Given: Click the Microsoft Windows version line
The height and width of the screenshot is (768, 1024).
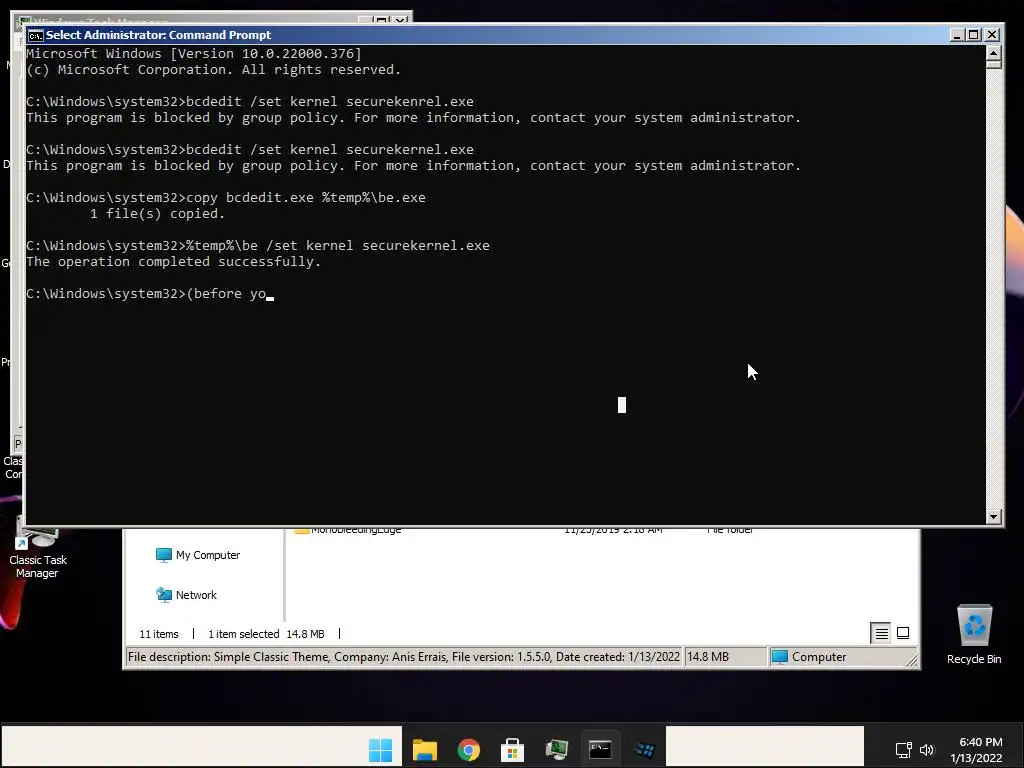Looking at the screenshot, I should [194, 54].
